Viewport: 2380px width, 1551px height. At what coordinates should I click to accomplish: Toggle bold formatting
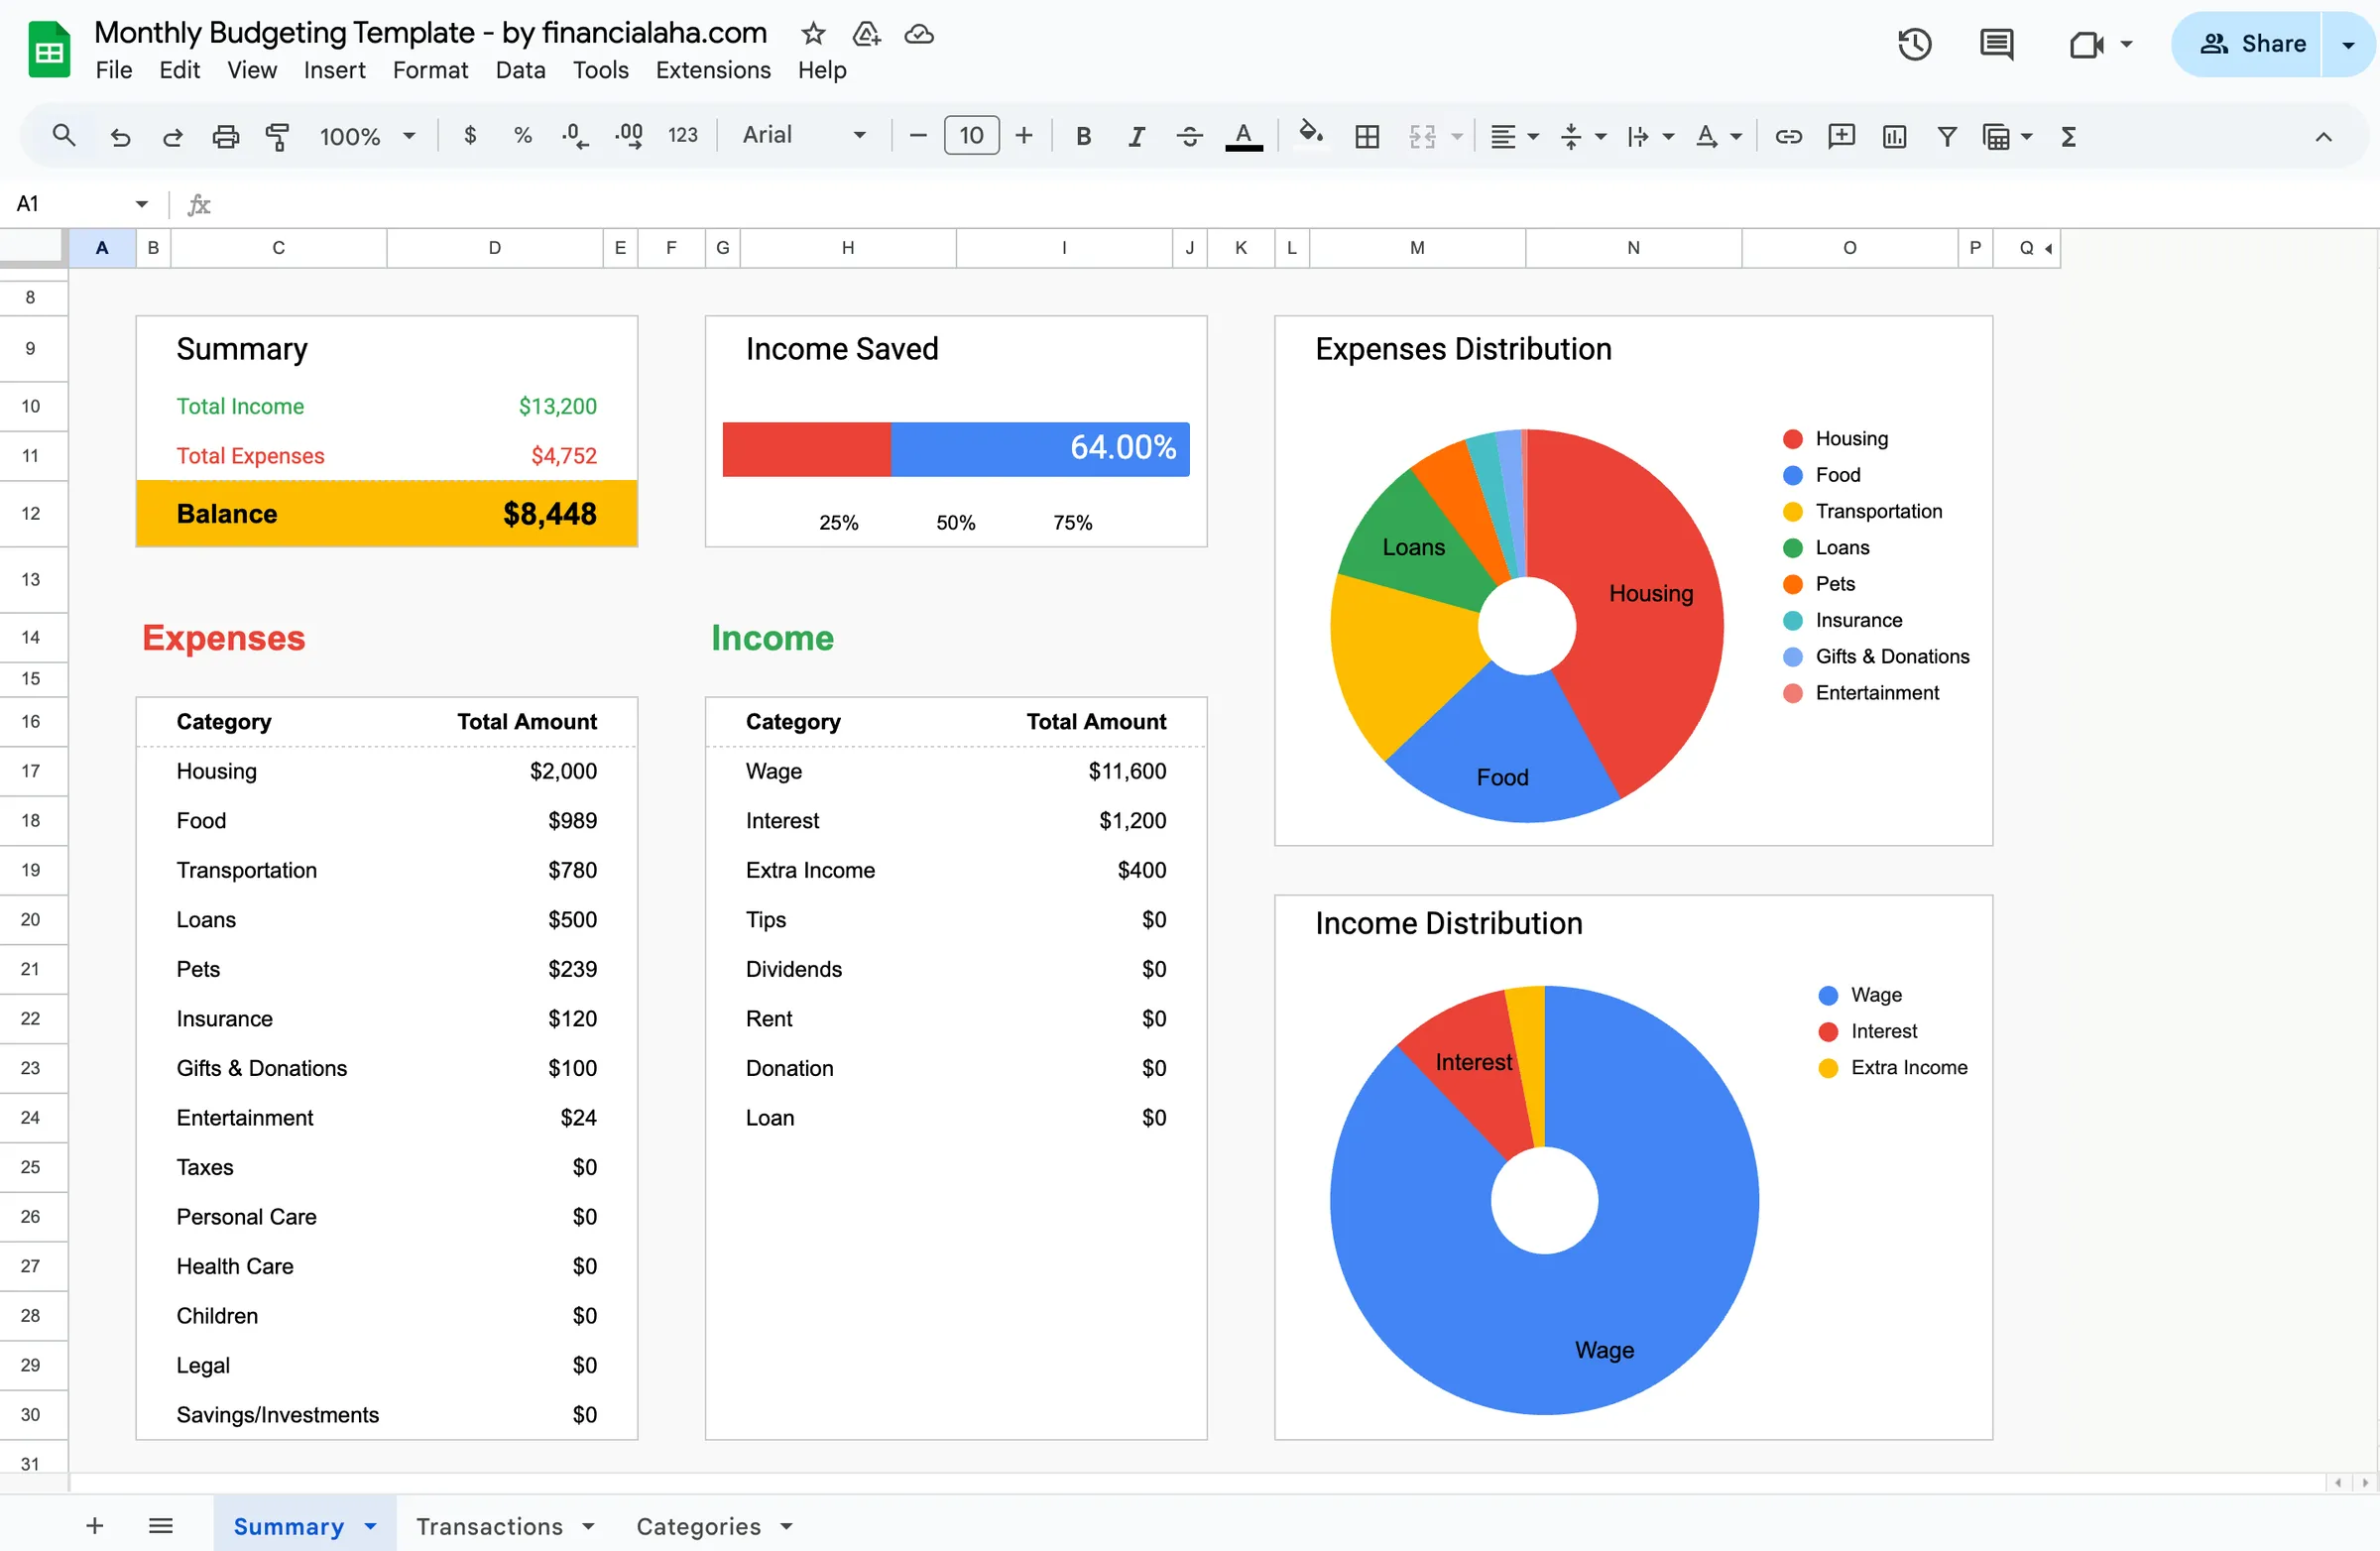pos(1083,135)
